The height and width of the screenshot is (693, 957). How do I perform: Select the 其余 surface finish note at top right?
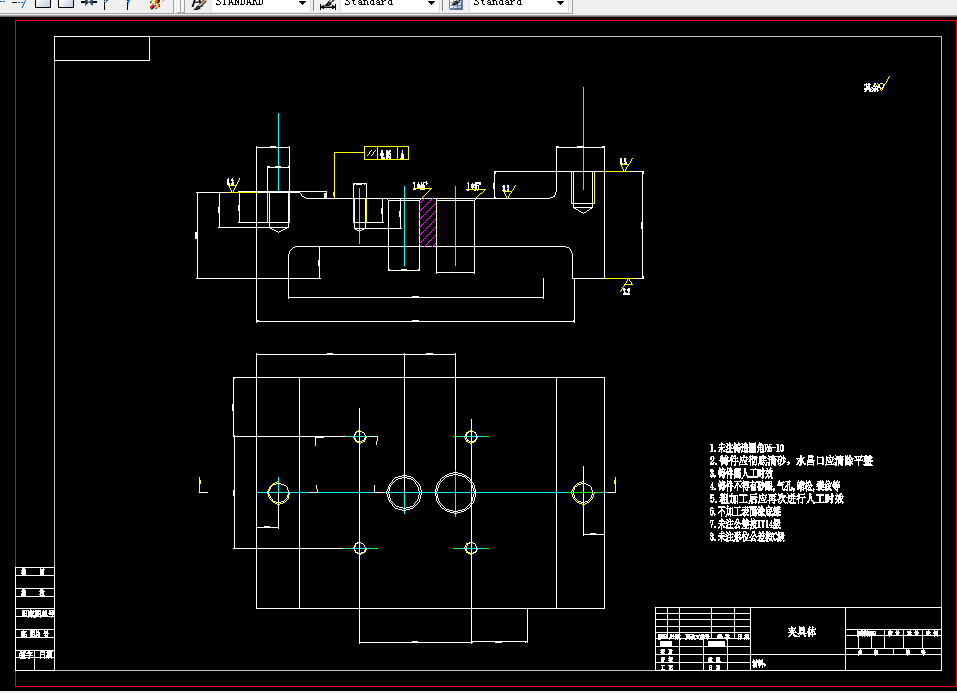coord(876,85)
